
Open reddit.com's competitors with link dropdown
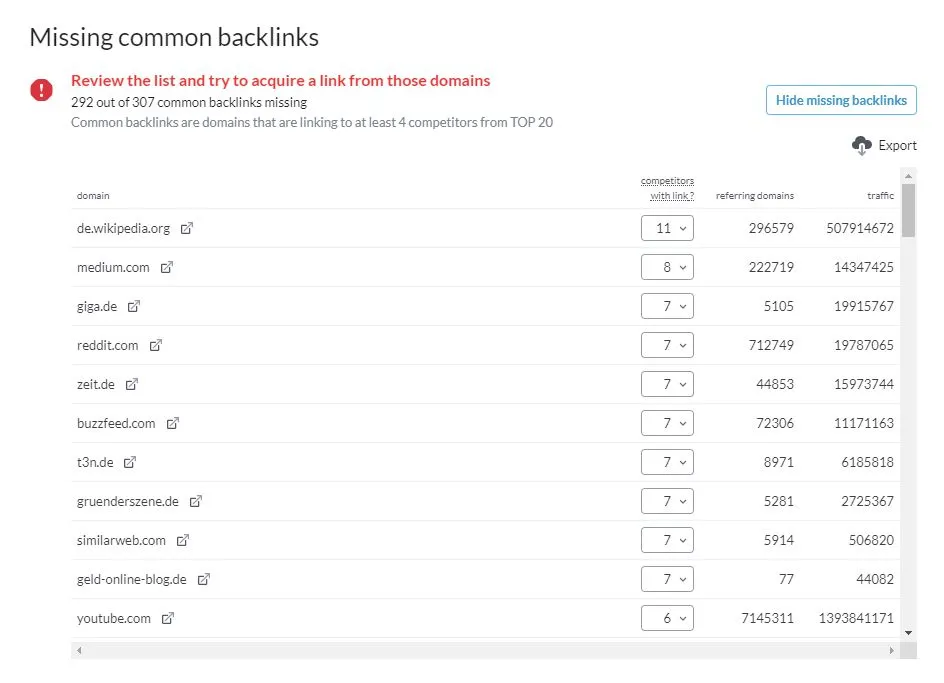pyautogui.click(x=666, y=345)
